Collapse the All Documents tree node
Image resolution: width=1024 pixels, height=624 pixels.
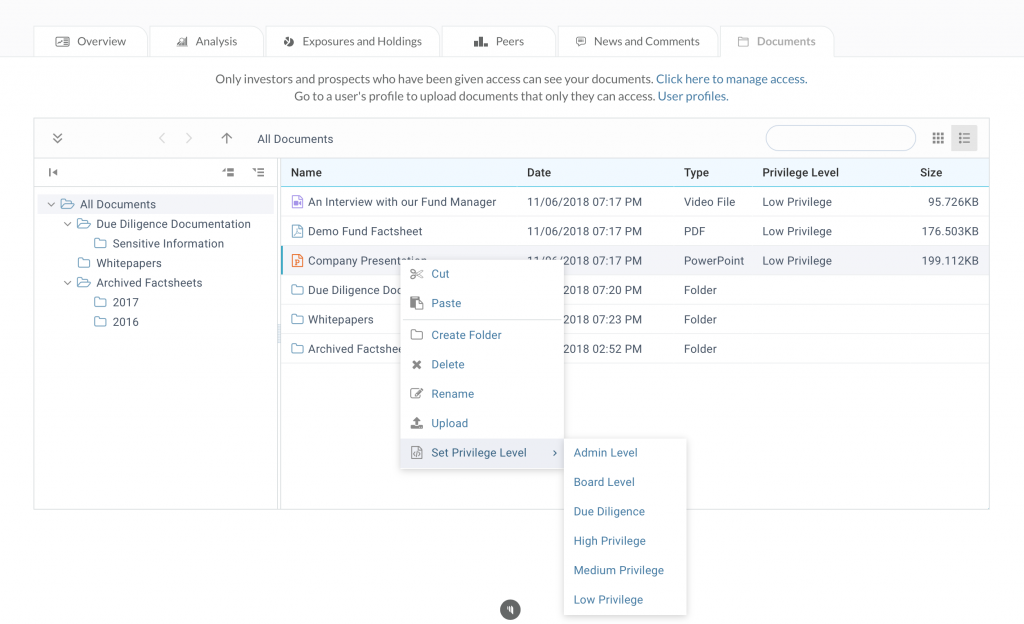(51, 203)
